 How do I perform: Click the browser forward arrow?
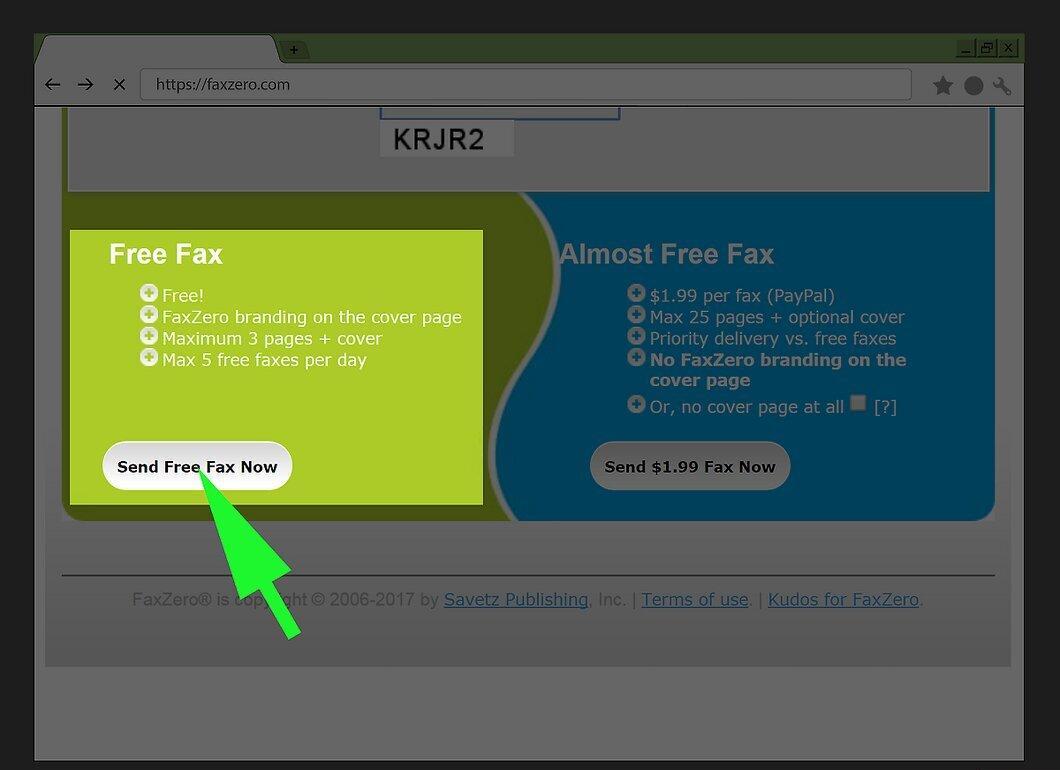pyautogui.click(x=85, y=85)
